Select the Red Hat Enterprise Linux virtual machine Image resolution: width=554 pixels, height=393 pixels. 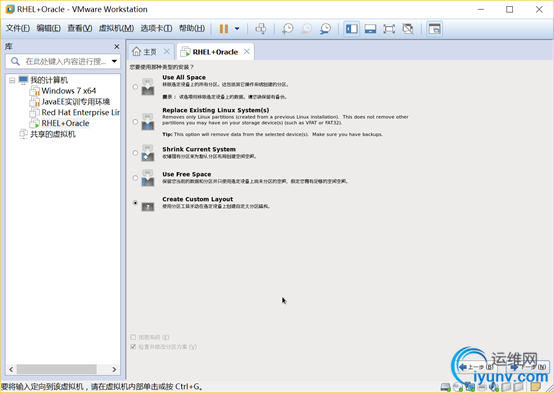pyautogui.click(x=81, y=112)
